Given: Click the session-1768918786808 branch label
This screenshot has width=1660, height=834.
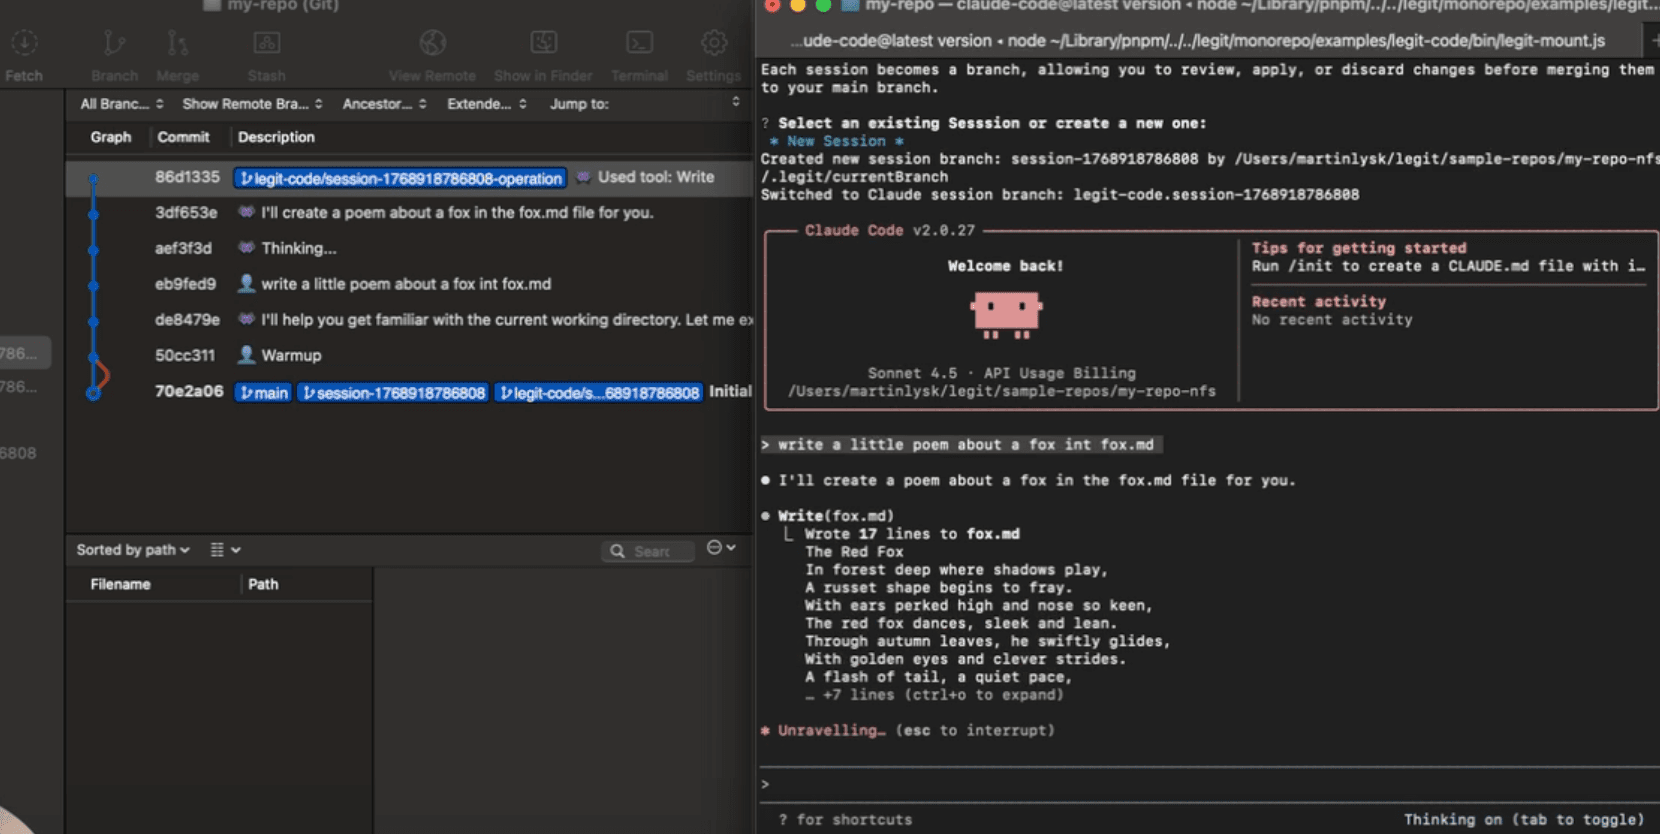Looking at the screenshot, I should pyautogui.click(x=393, y=393).
